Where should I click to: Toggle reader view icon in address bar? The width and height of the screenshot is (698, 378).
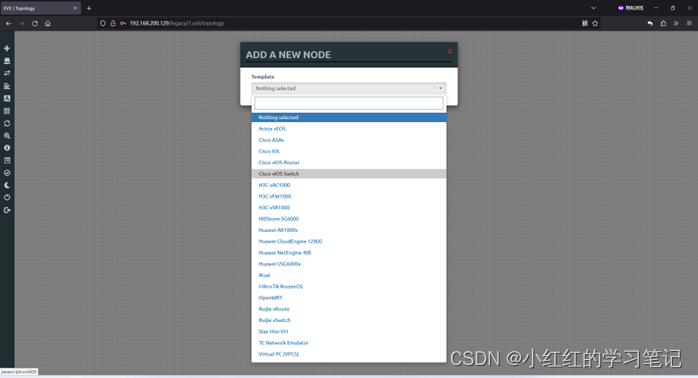pyautogui.click(x=584, y=23)
